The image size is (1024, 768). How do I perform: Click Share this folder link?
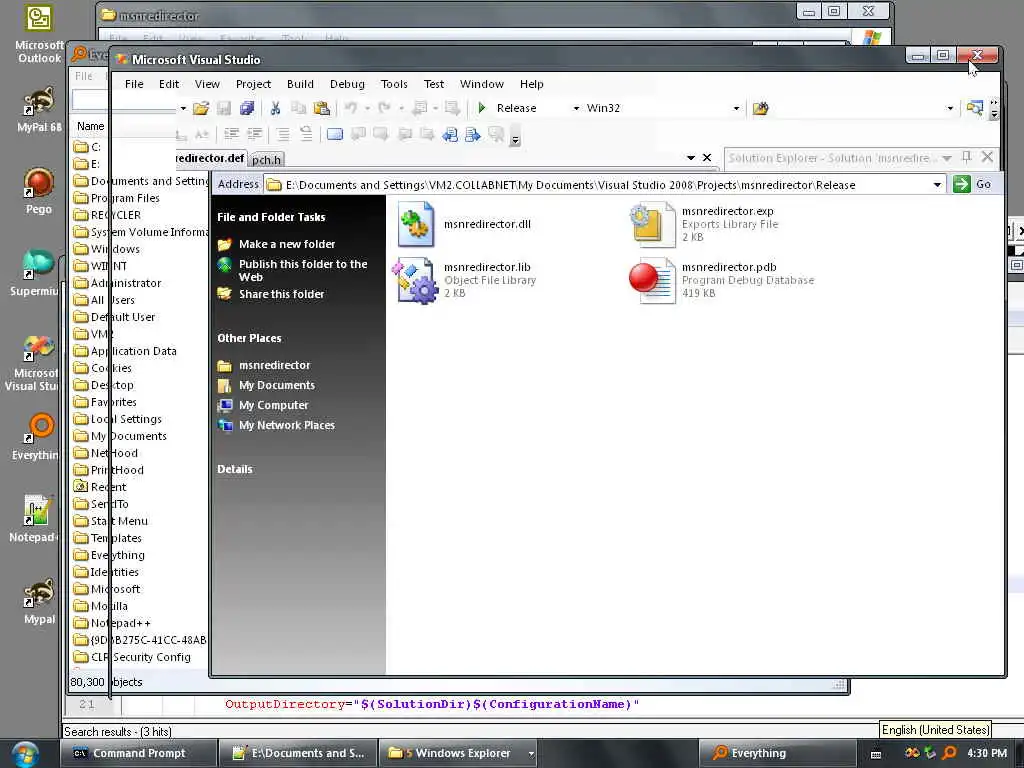281,294
